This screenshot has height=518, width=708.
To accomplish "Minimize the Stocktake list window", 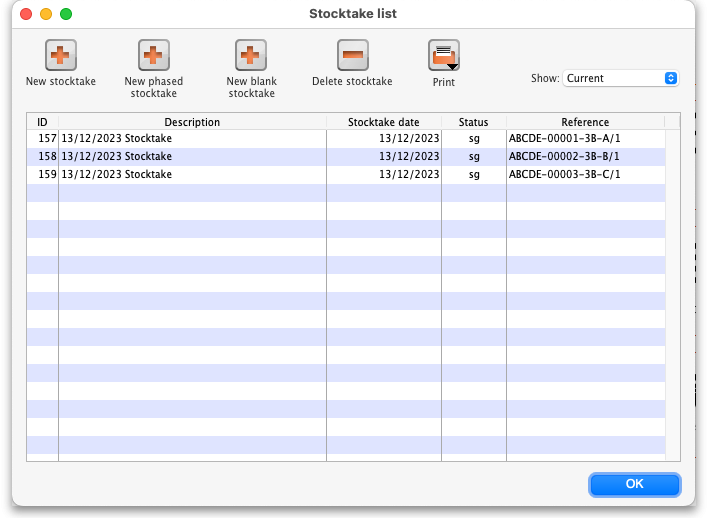I will pos(46,14).
